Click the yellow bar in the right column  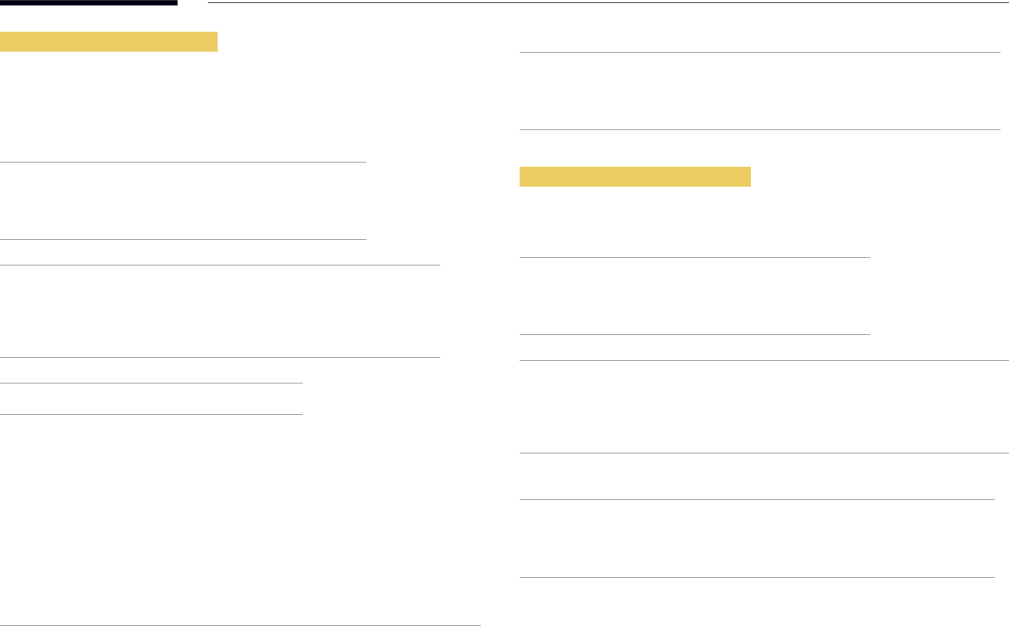click(635, 177)
